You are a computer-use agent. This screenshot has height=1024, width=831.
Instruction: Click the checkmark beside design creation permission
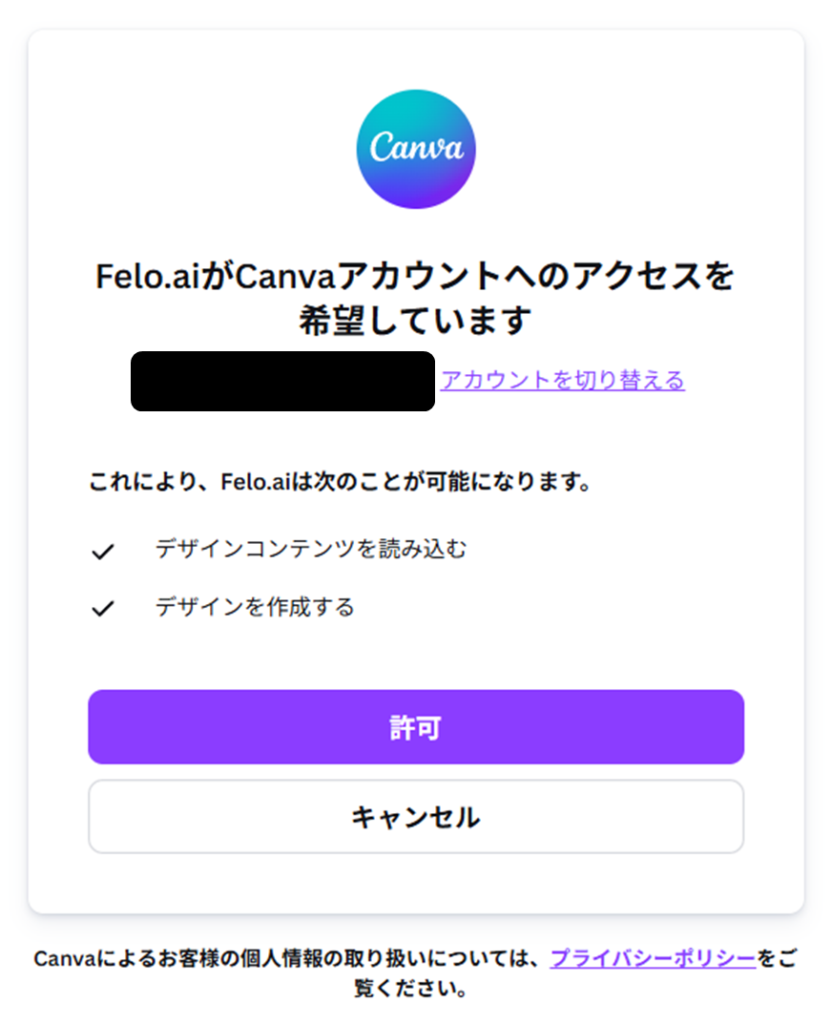(103, 606)
